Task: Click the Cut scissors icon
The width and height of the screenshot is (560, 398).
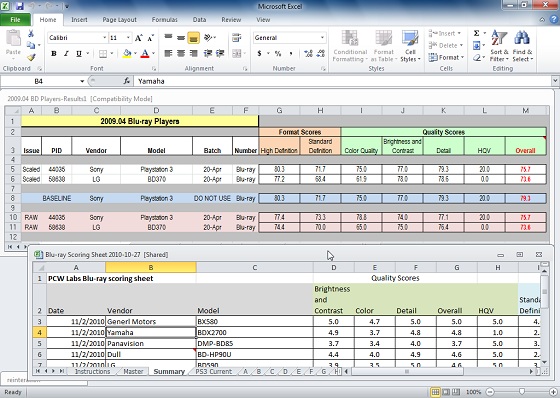Action: tap(31, 34)
